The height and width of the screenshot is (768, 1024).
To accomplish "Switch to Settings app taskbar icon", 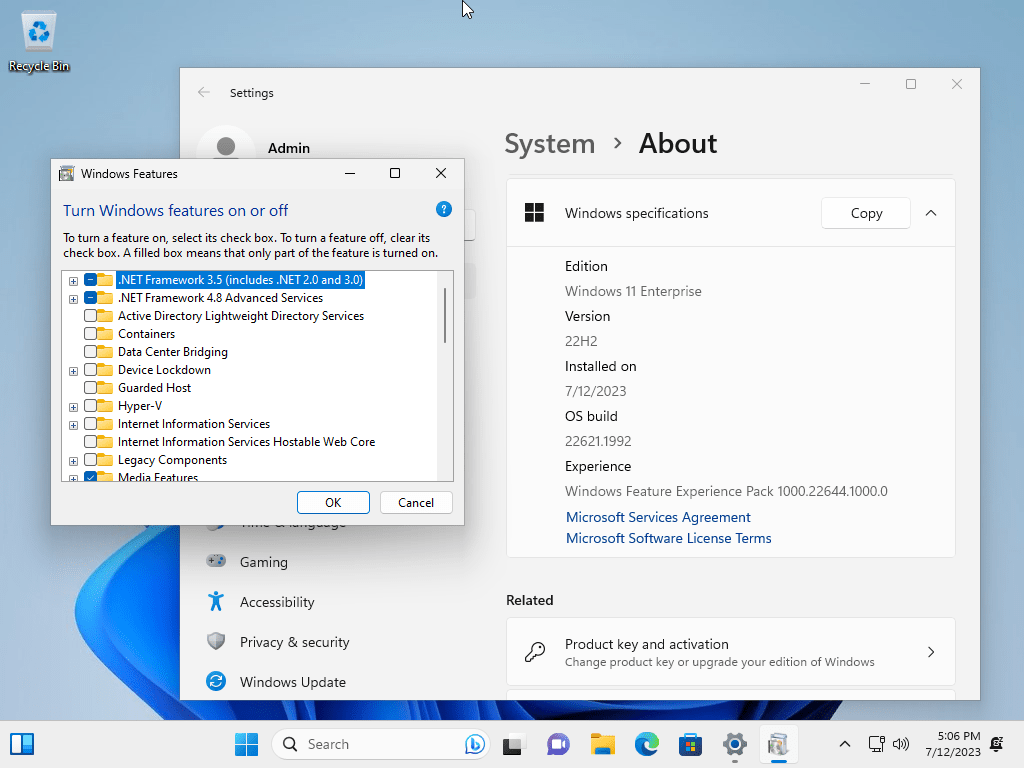I will tap(735, 744).
